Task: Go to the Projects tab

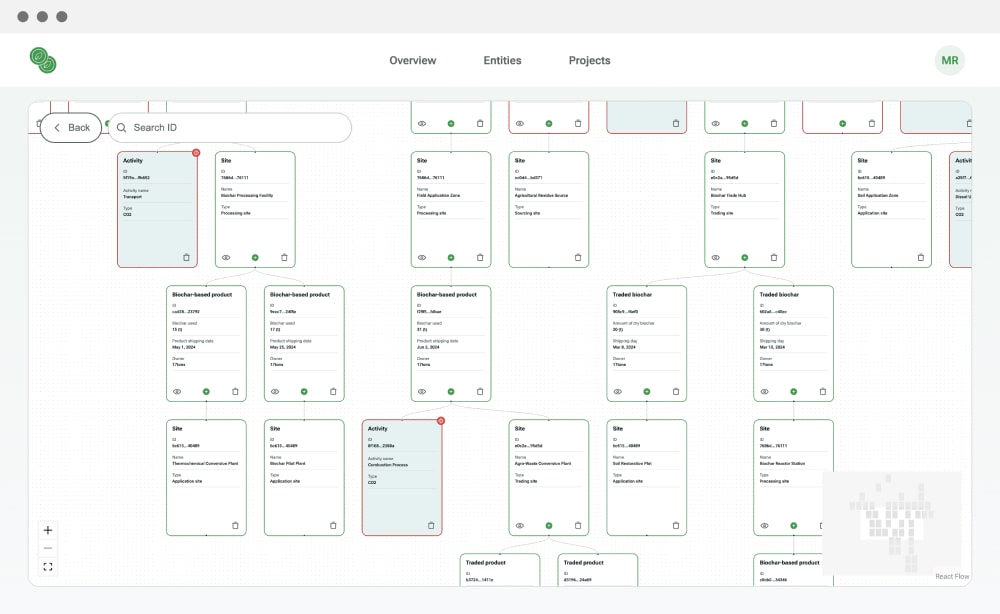Action: coord(589,61)
